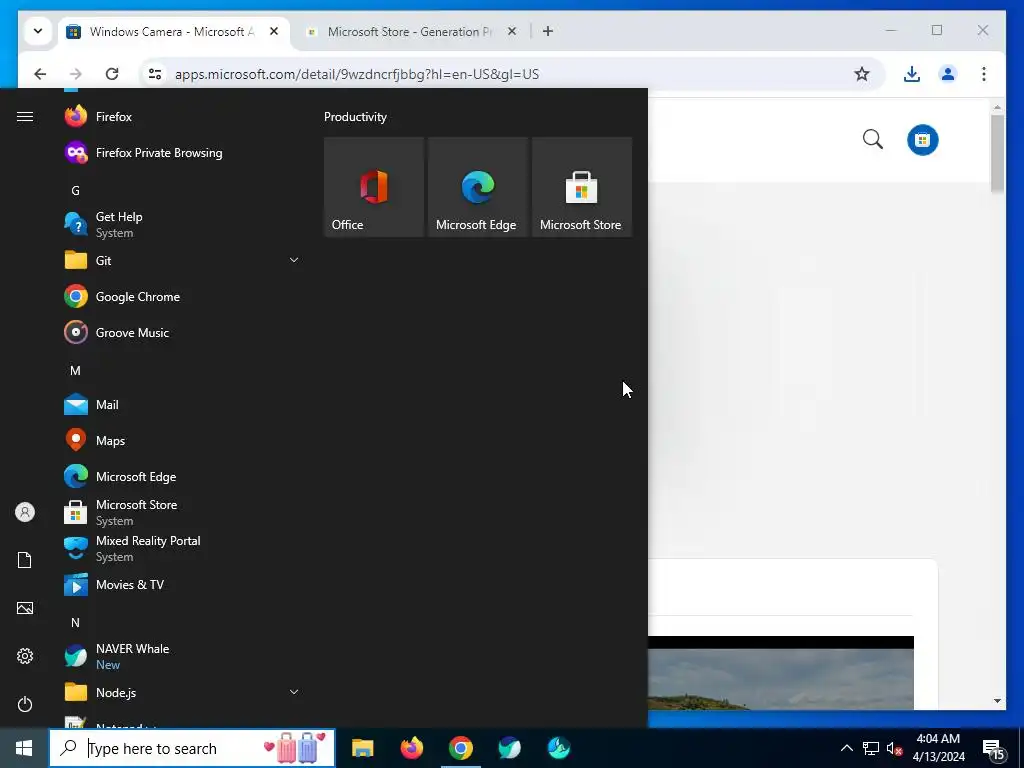The height and width of the screenshot is (768, 1024).
Task: Open Firefox from the Start menu list
Action: (182, 117)
